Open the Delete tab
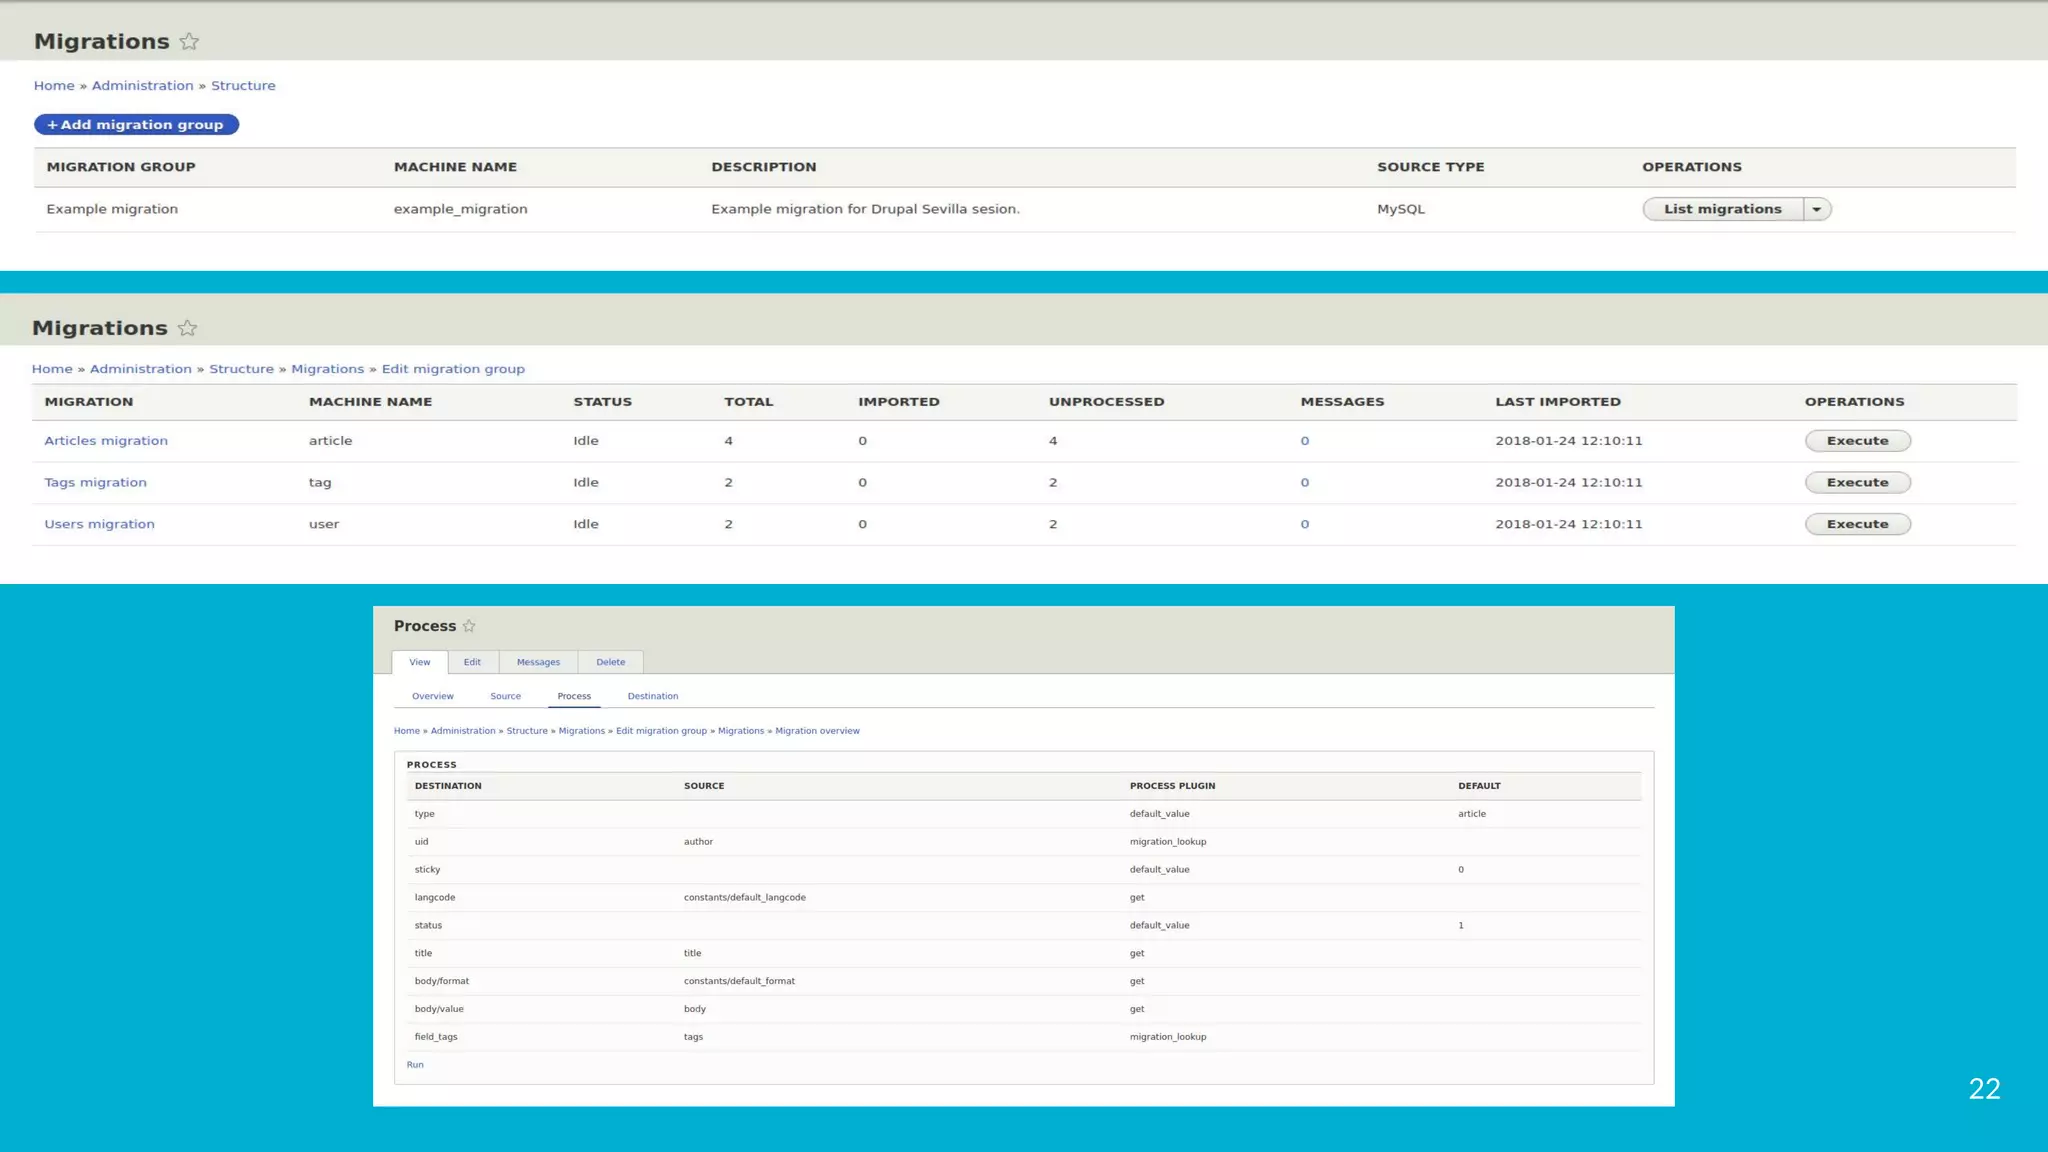 (x=610, y=662)
